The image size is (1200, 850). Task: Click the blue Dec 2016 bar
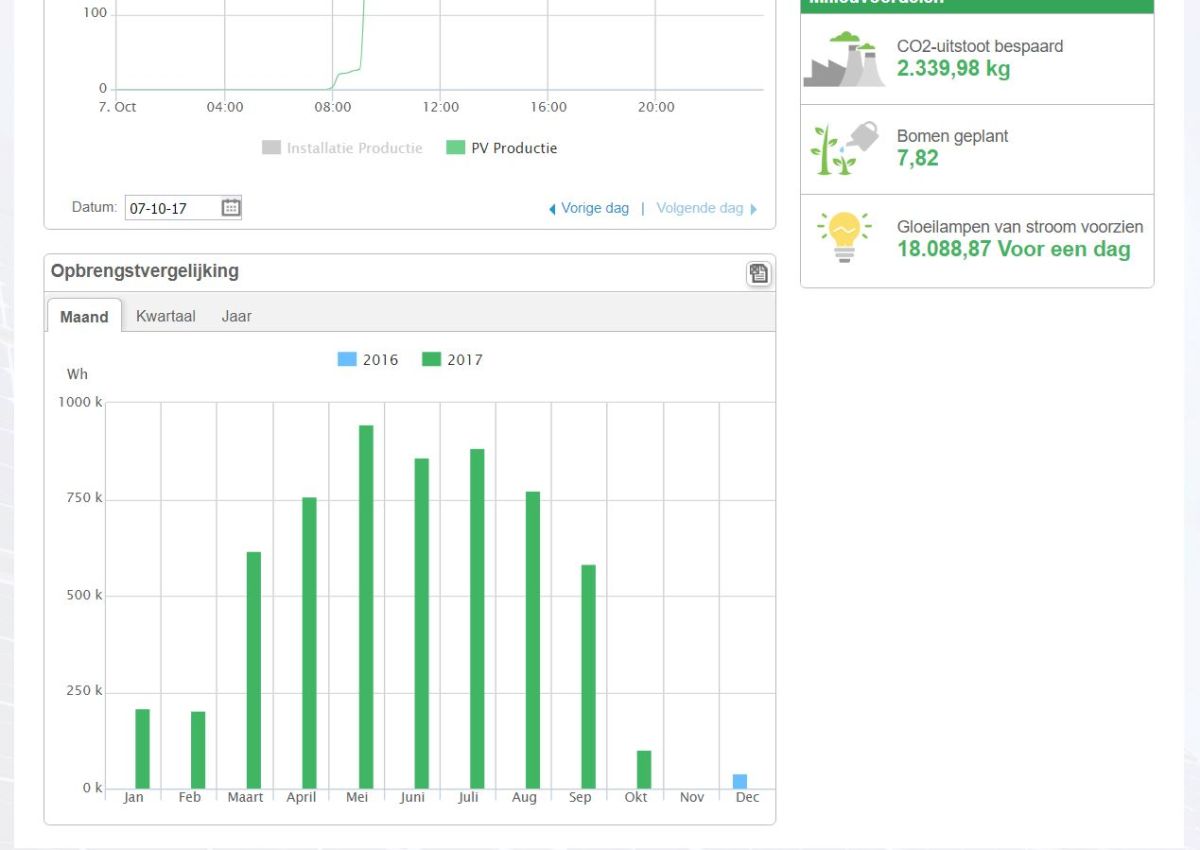pos(740,781)
